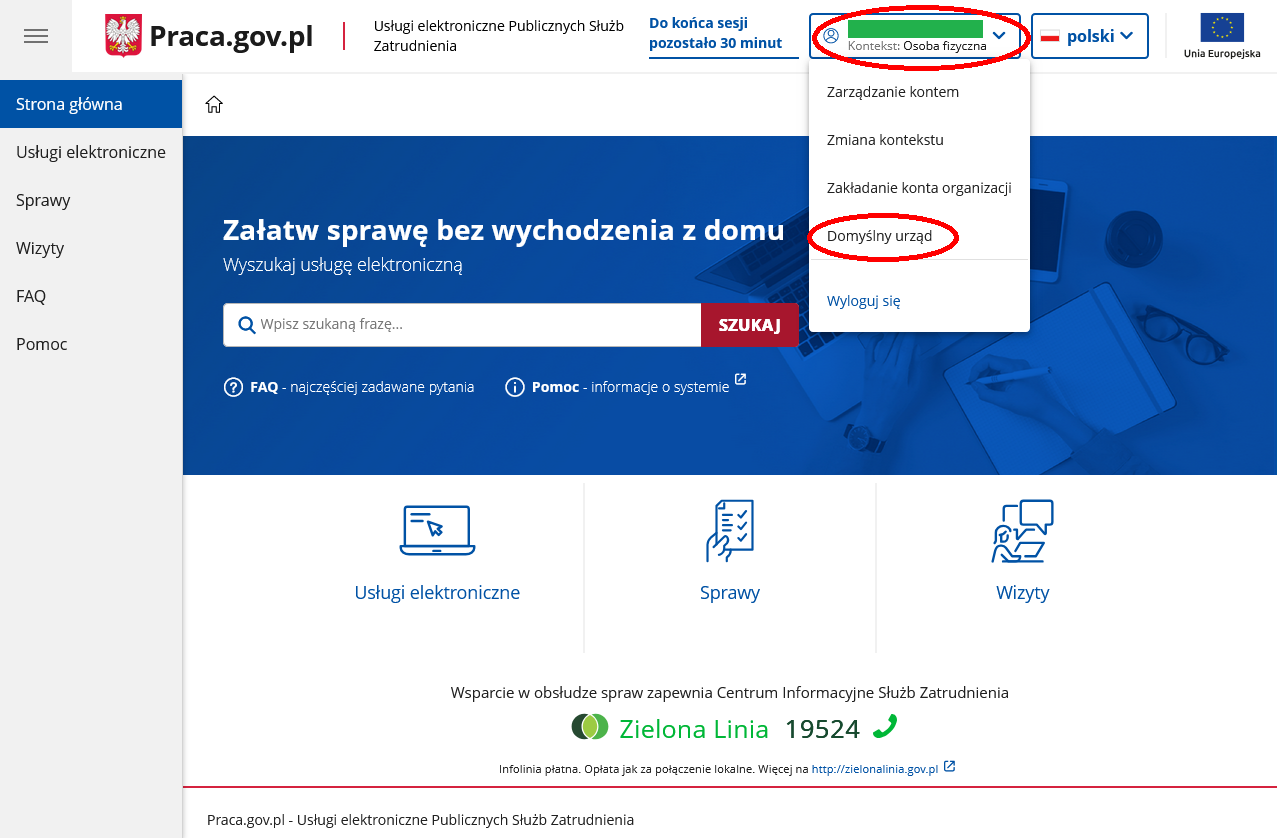Go to Wizyty in left sidebar

point(40,248)
